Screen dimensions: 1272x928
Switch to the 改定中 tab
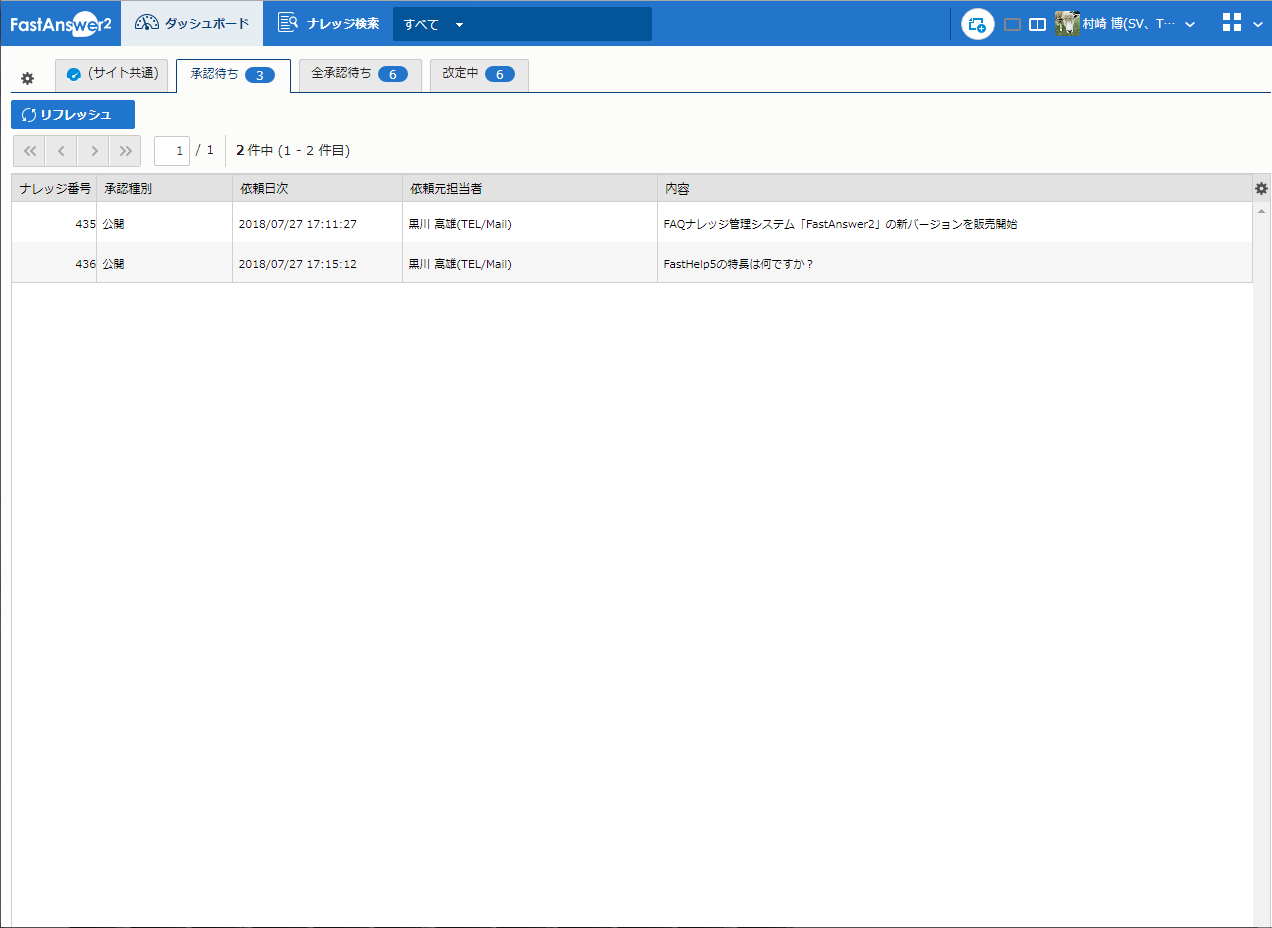pyautogui.click(x=478, y=74)
